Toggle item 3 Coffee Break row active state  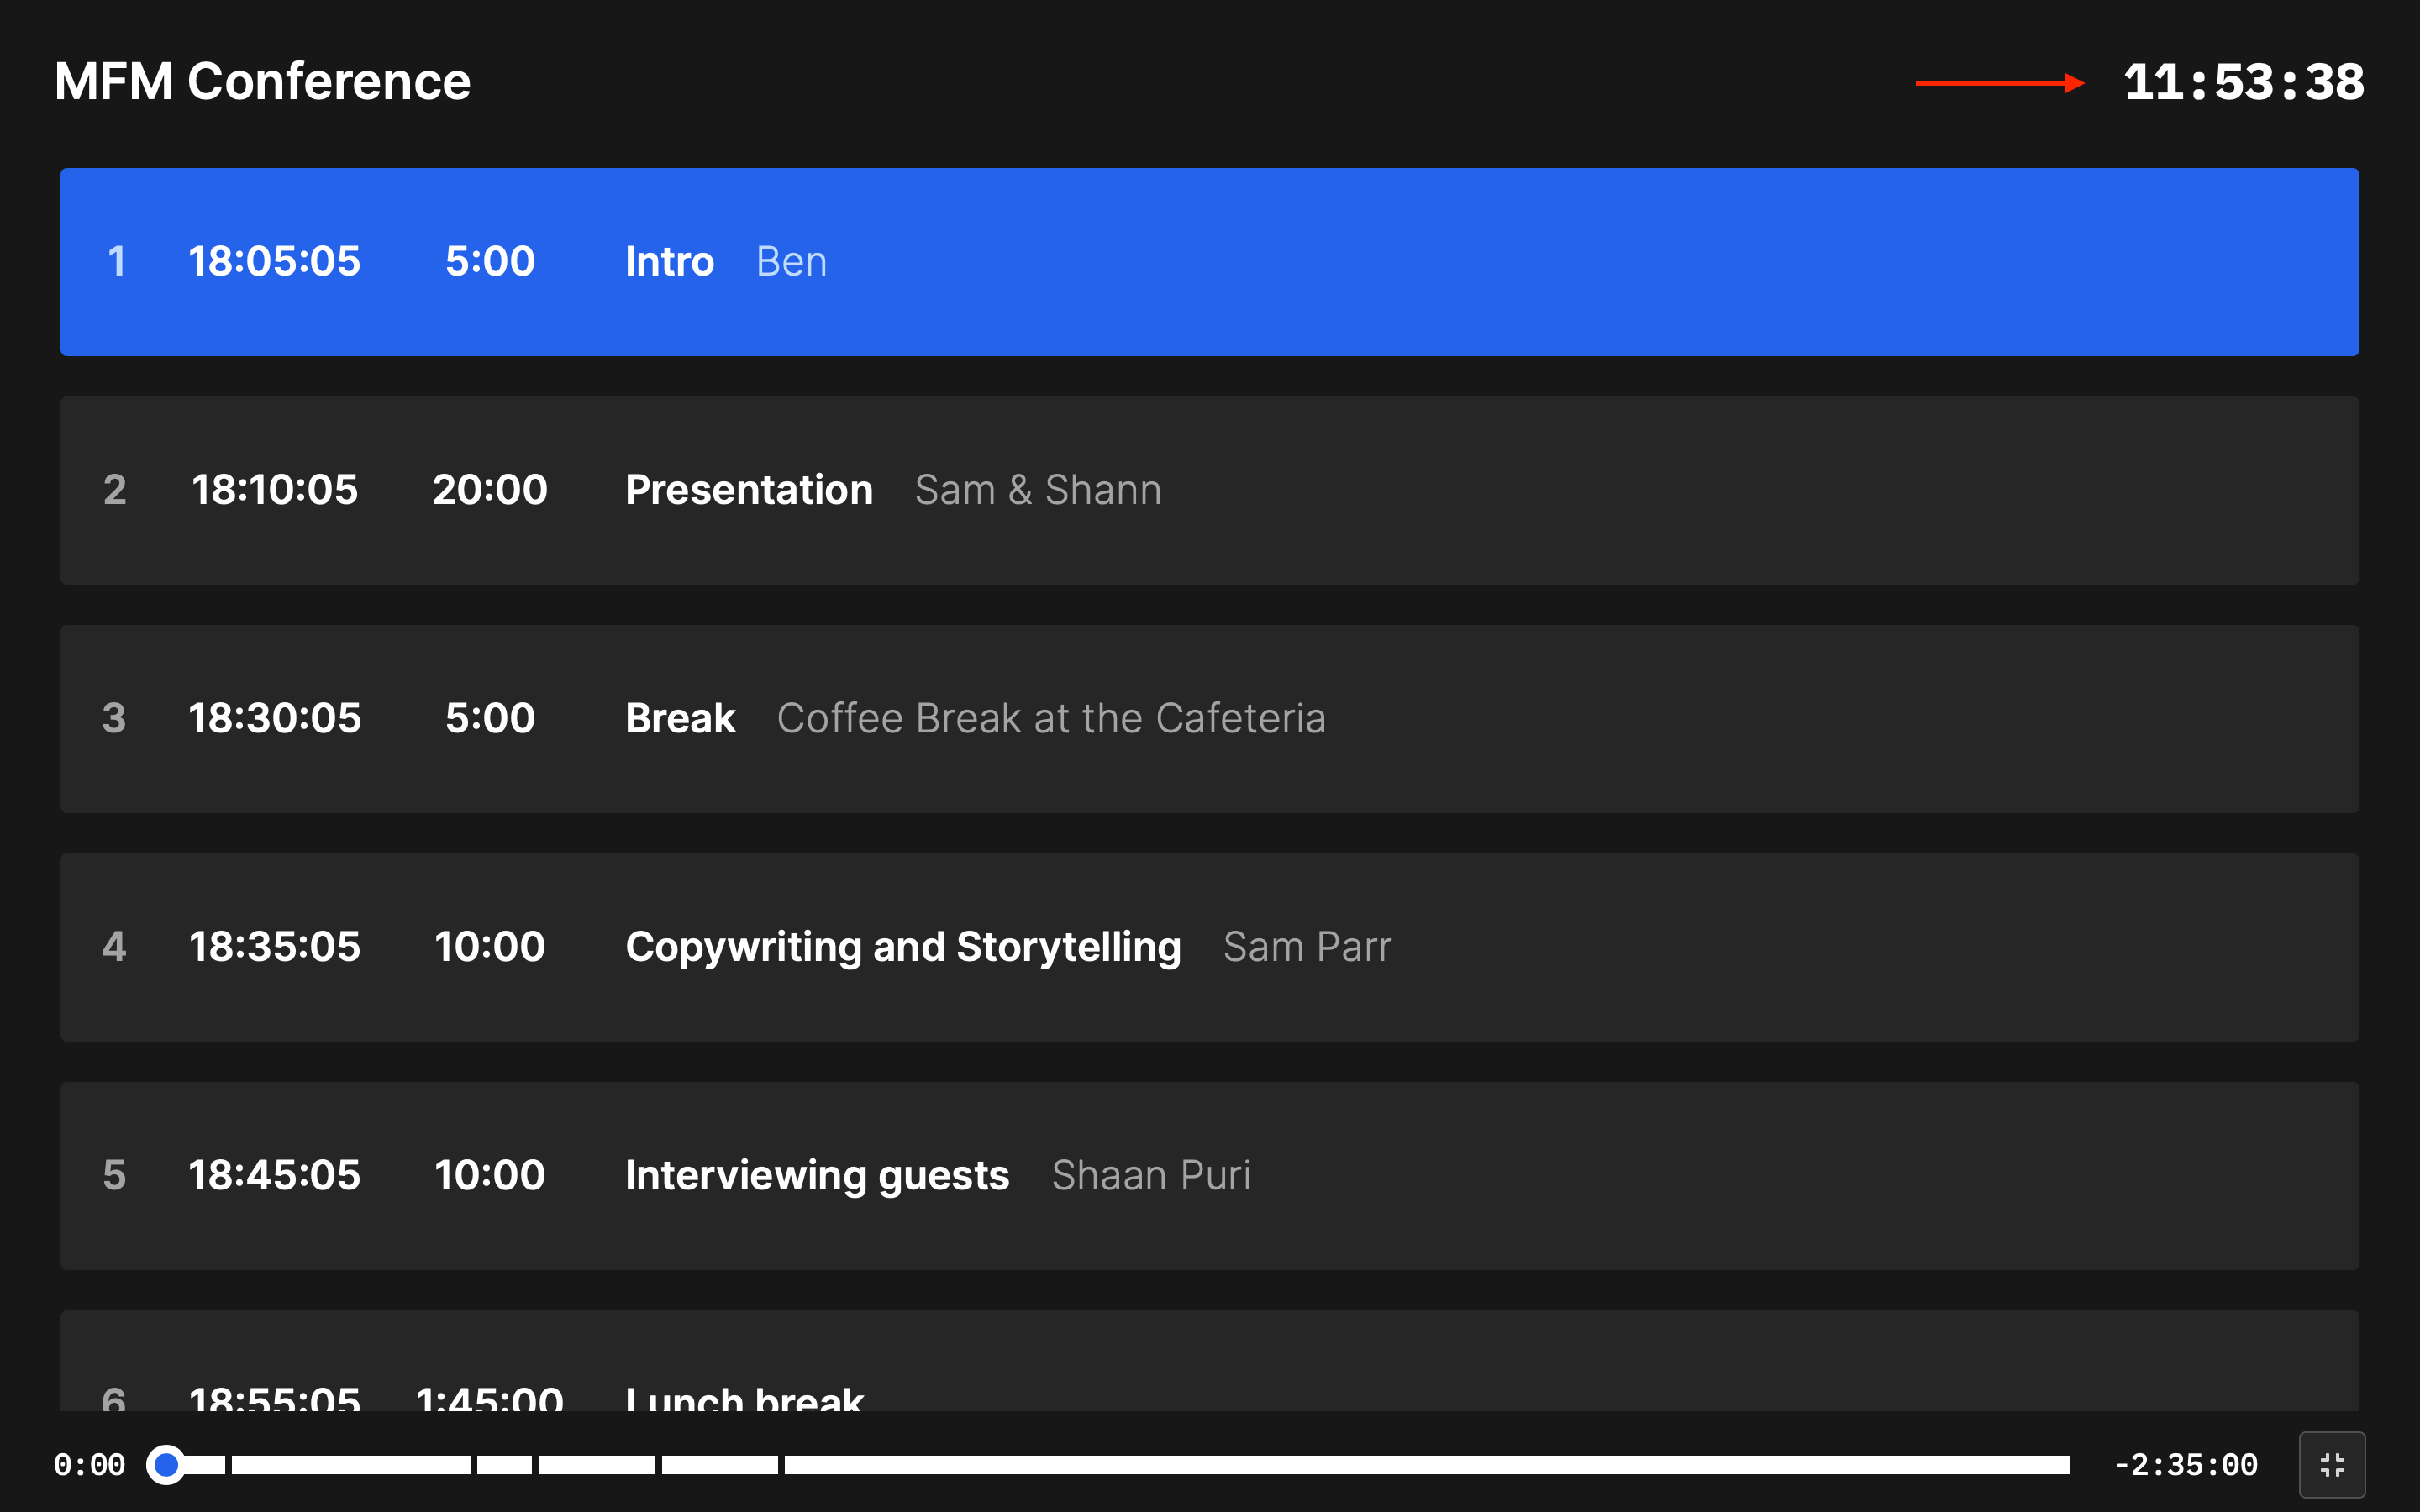tap(1209, 717)
